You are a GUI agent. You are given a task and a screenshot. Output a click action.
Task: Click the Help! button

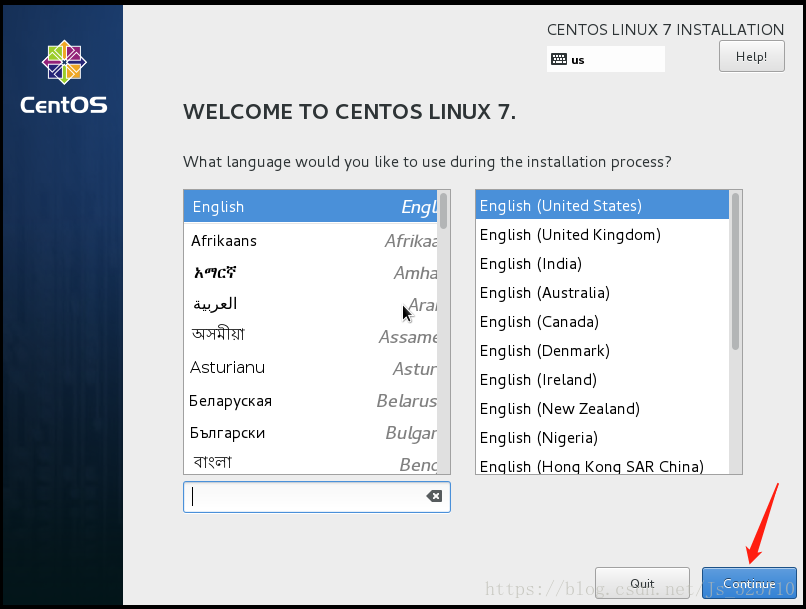[x=752, y=56]
